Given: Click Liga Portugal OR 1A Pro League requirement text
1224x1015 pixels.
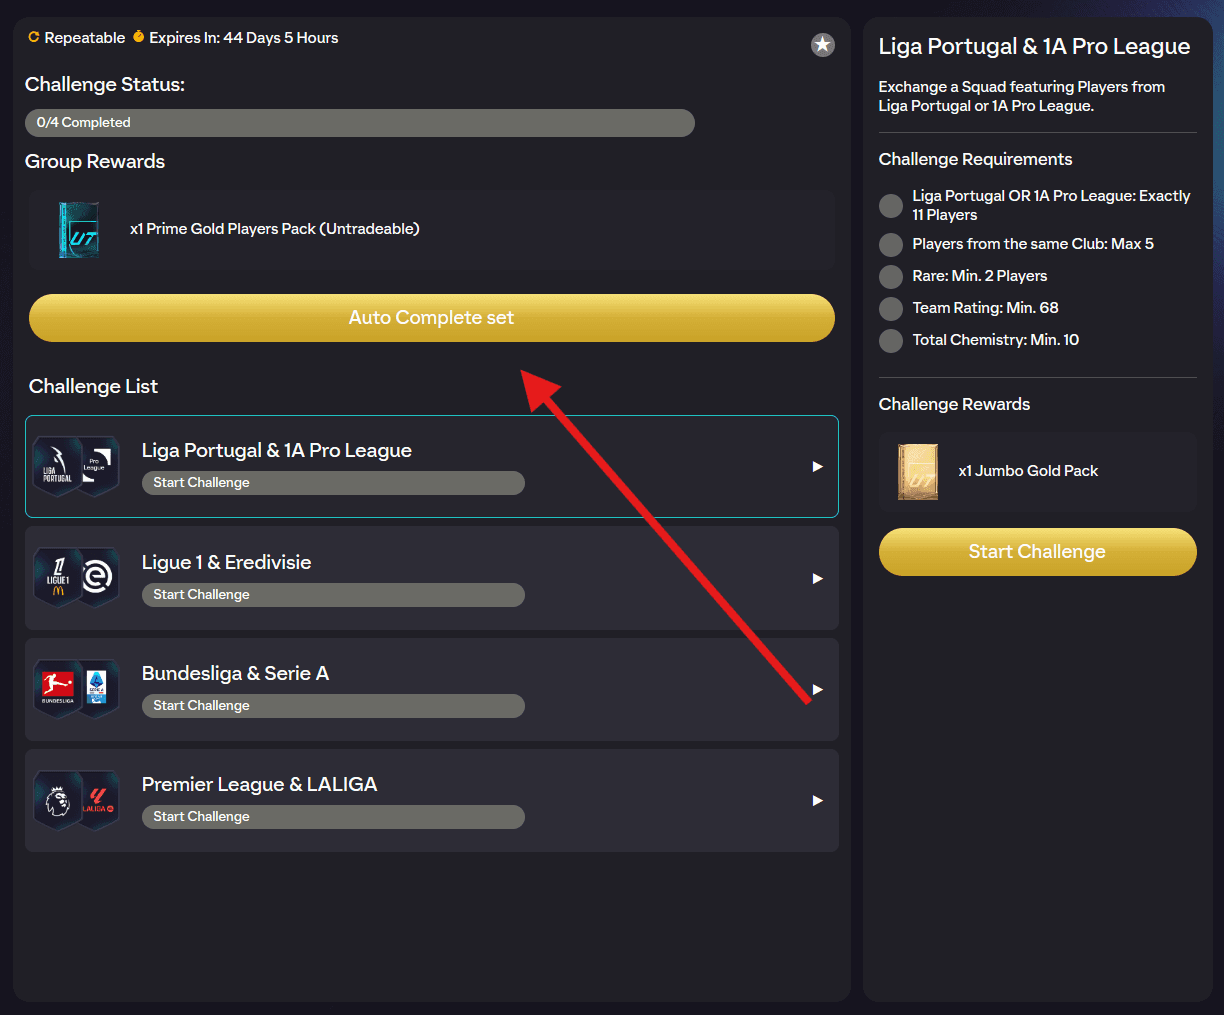Looking at the screenshot, I should (x=1051, y=205).
